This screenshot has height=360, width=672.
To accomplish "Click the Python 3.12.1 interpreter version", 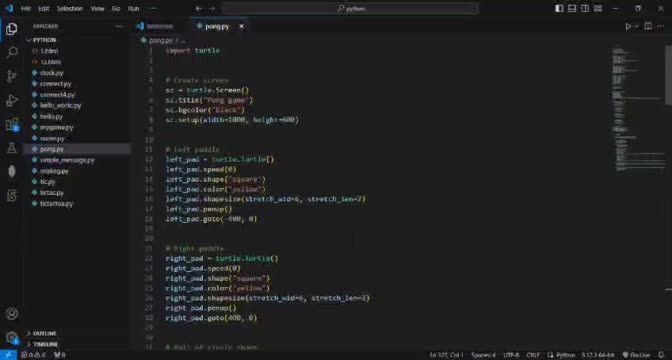I will click(598, 355).
